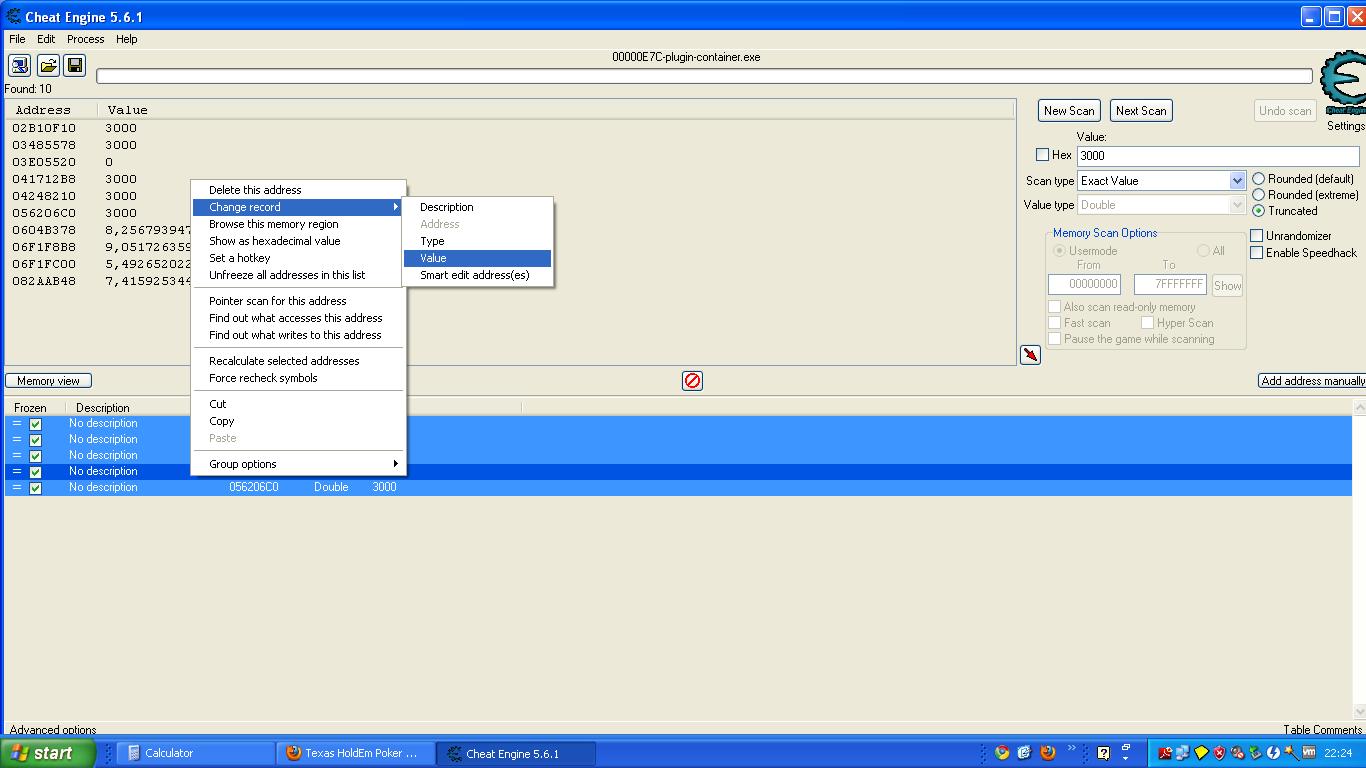1366x768 pixels.
Task: Expand the quick launch chevron
Action: point(1071,747)
